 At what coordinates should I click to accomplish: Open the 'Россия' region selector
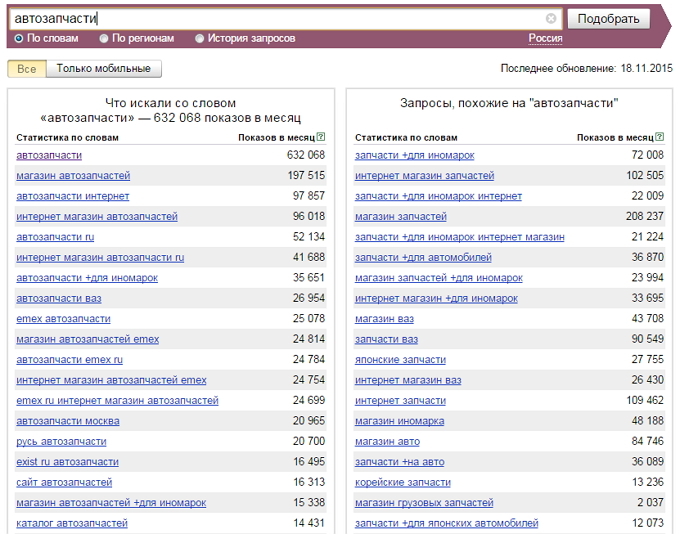[545, 39]
